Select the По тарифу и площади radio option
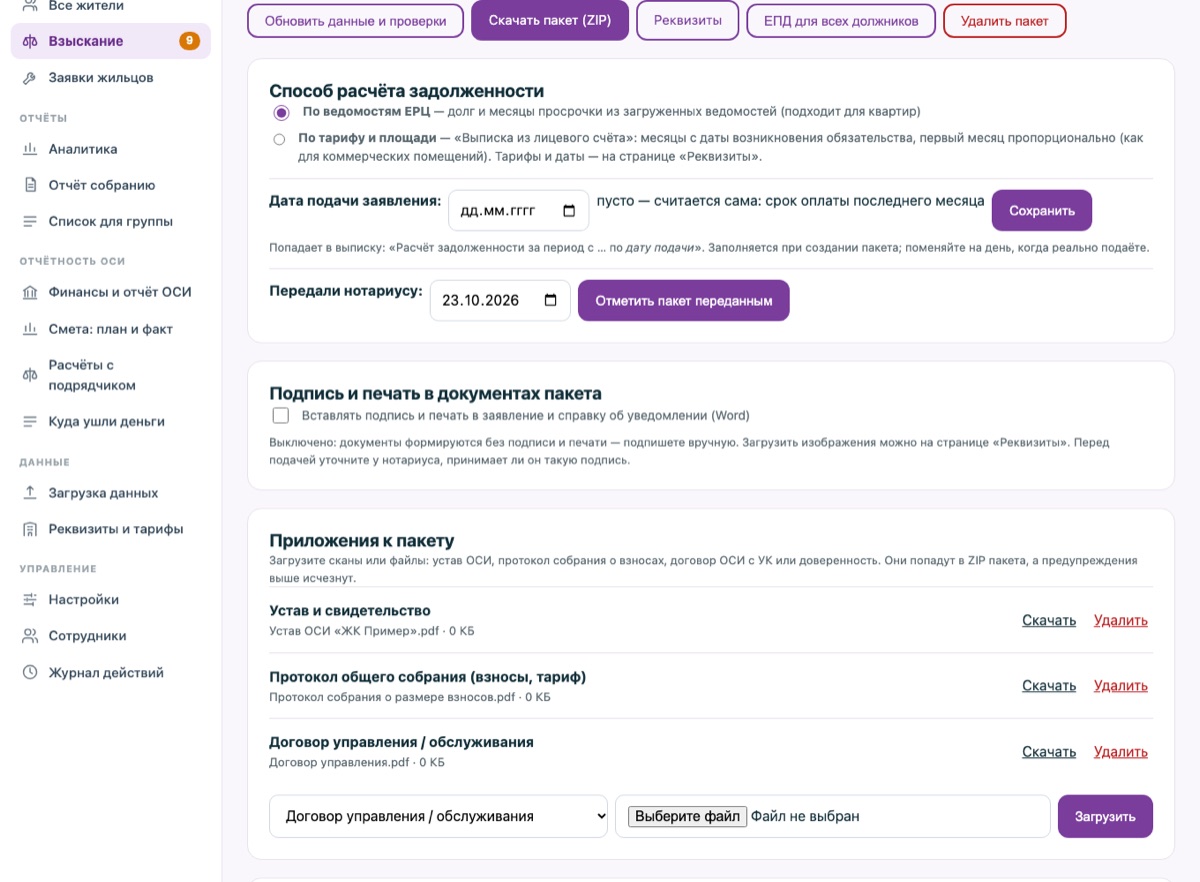The image size is (1200, 882). (x=279, y=139)
